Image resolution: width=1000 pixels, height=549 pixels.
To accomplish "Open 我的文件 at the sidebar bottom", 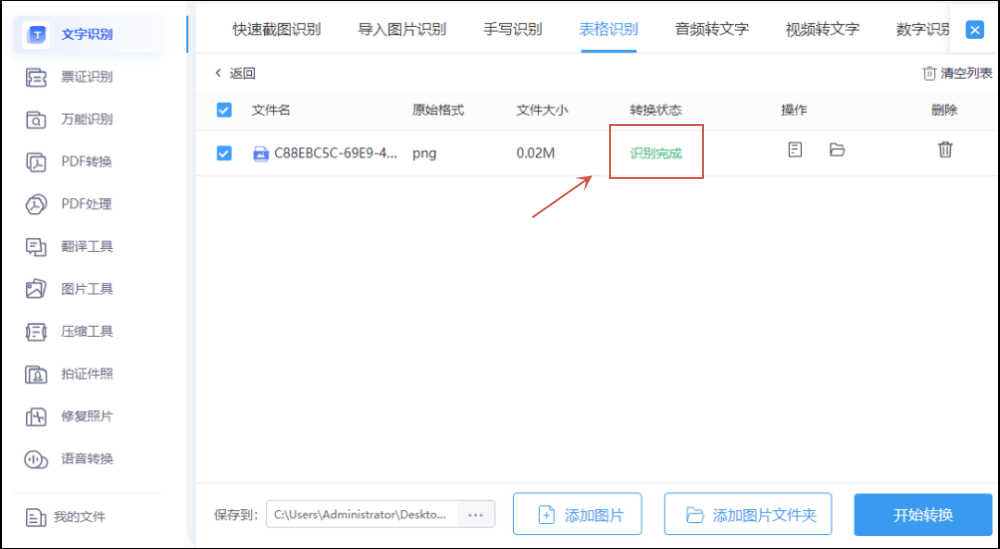I will click(65, 517).
